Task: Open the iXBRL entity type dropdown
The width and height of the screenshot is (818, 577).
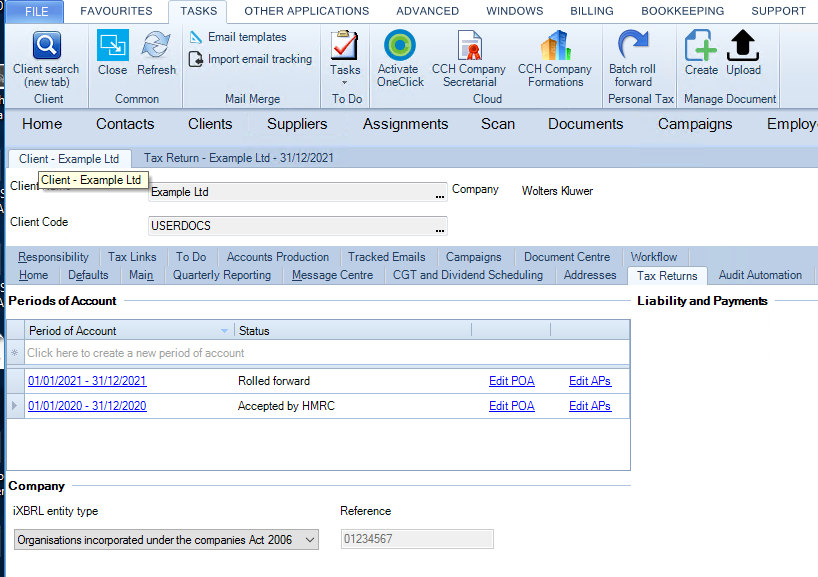Action: click(x=310, y=540)
